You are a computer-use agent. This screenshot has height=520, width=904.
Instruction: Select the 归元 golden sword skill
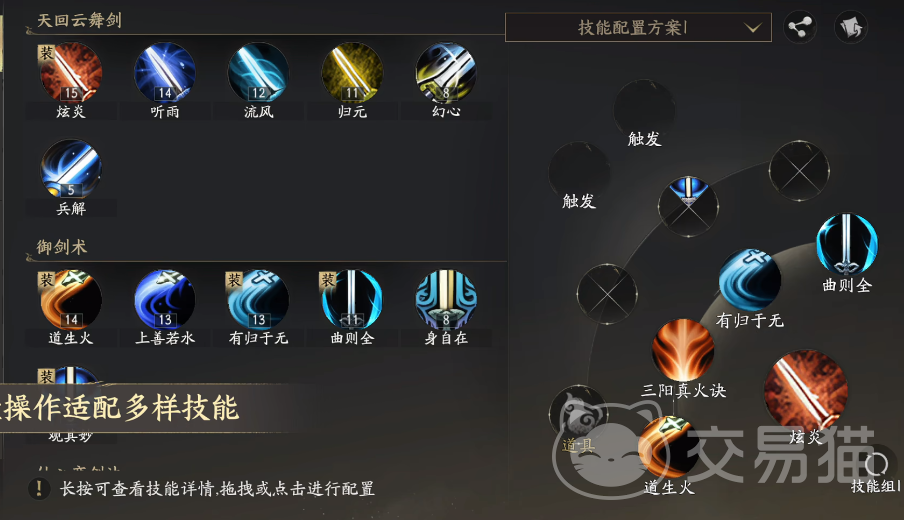pyautogui.click(x=352, y=72)
